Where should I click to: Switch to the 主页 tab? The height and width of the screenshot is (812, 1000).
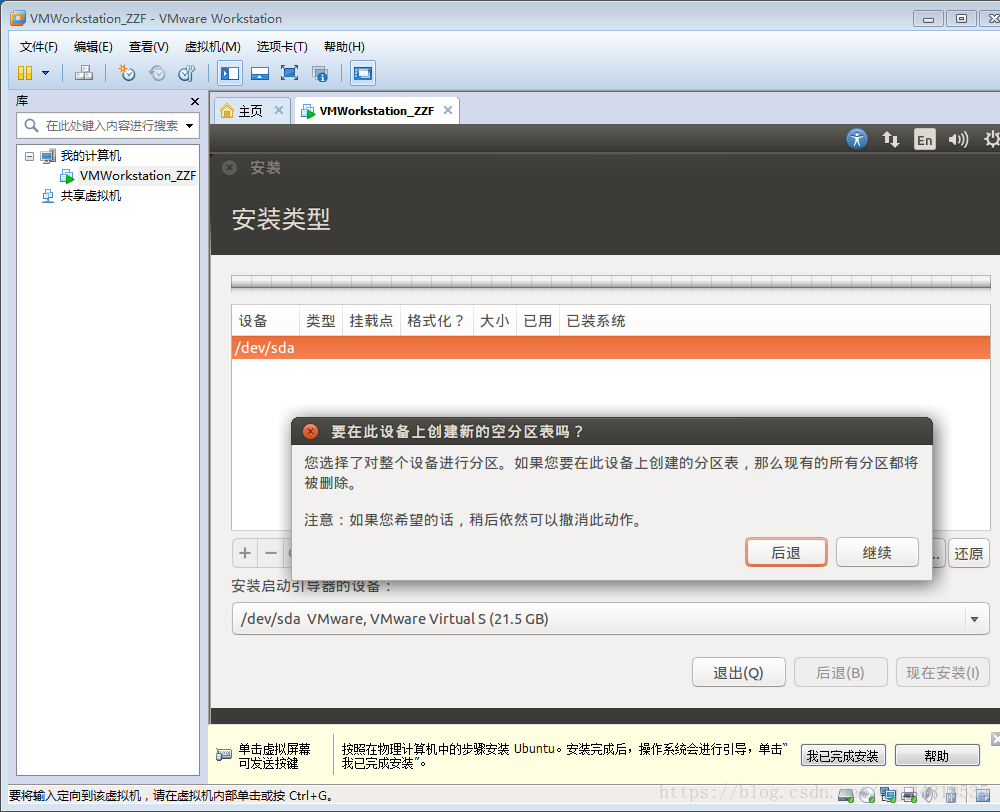pos(250,111)
